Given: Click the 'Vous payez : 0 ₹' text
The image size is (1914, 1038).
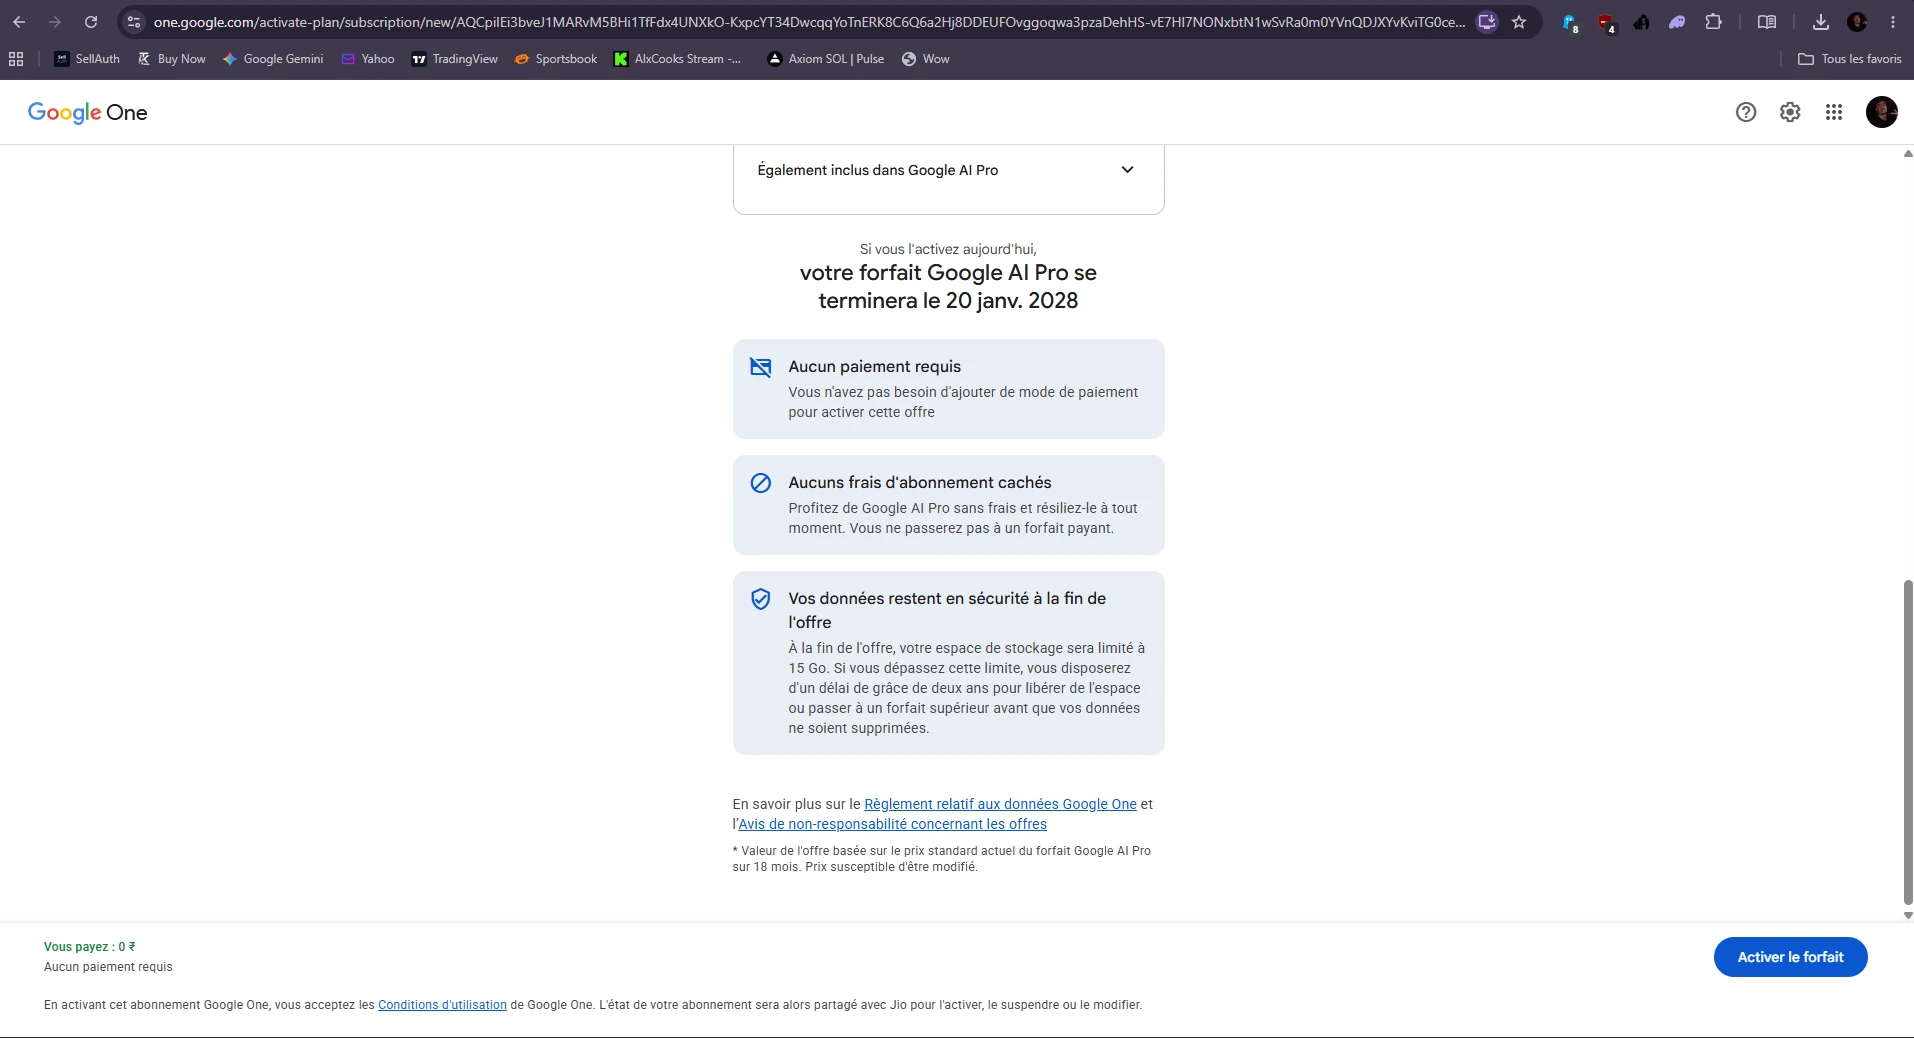Looking at the screenshot, I should point(90,947).
